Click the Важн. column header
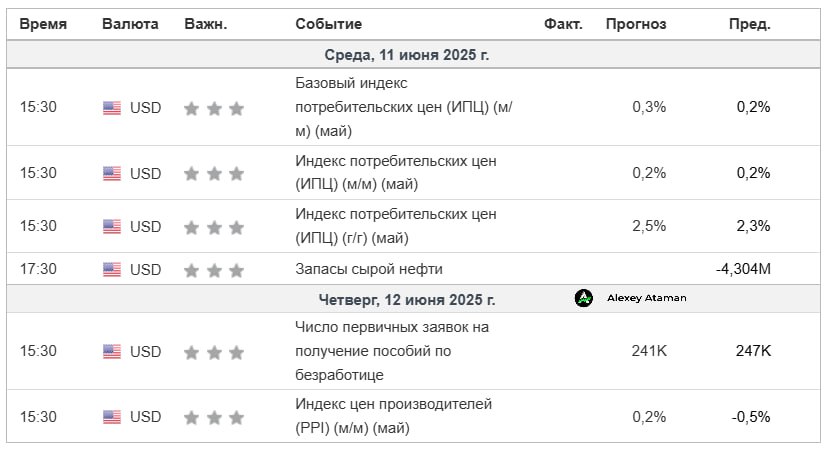The width and height of the screenshot is (827, 449). click(206, 24)
